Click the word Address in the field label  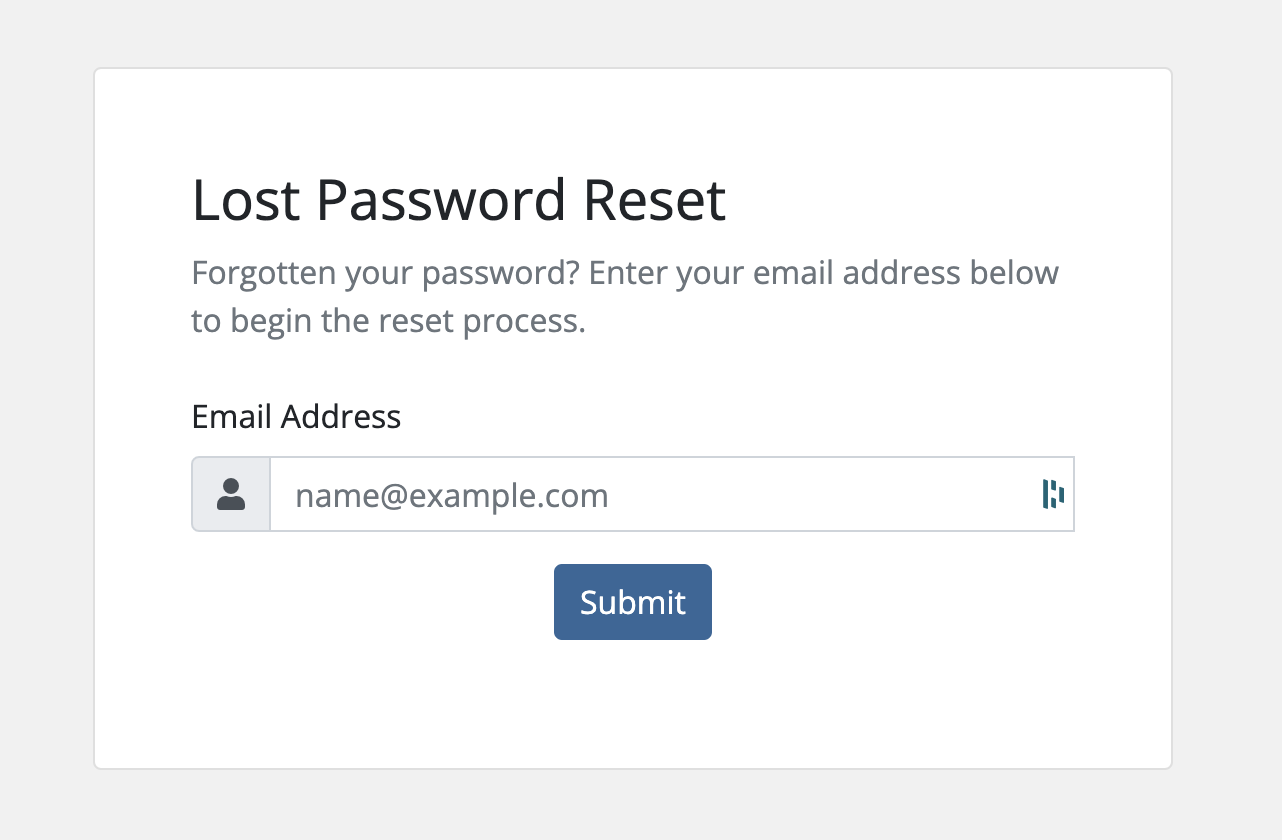click(341, 416)
